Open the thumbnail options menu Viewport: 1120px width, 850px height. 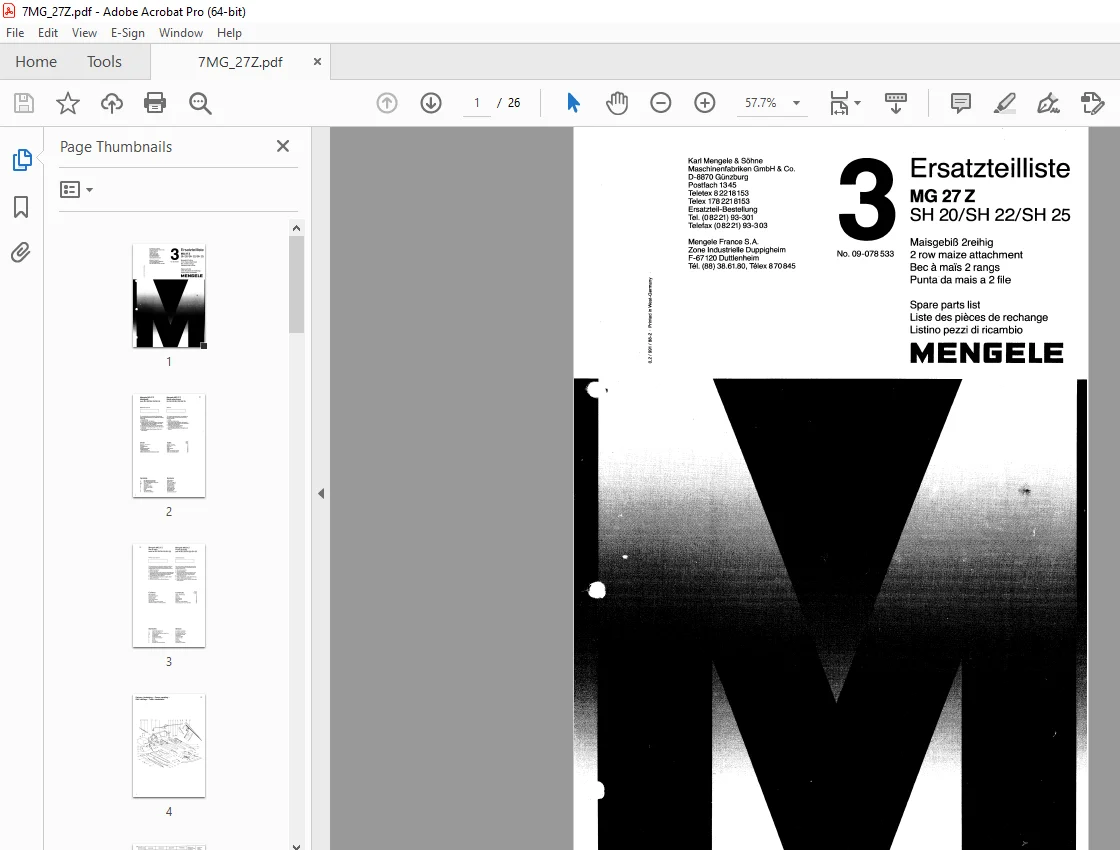pos(76,189)
